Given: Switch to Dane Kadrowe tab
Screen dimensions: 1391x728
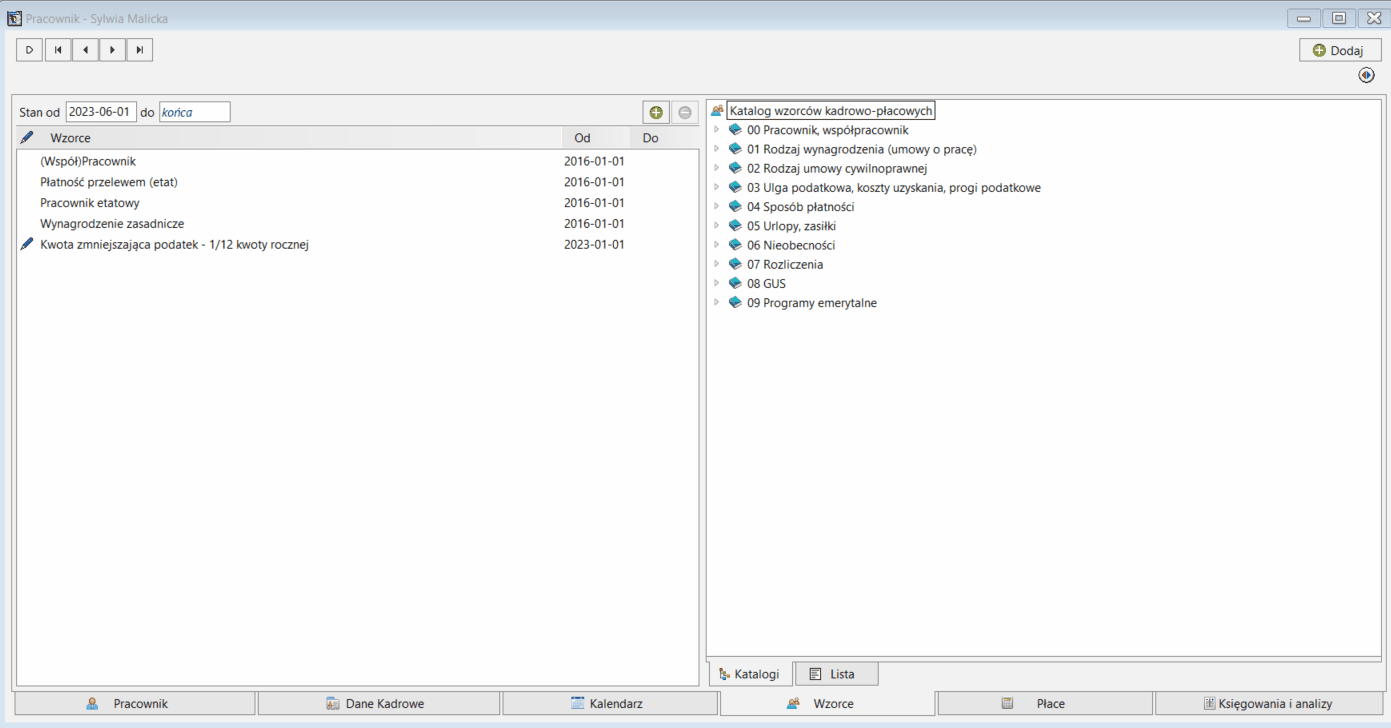Looking at the screenshot, I should [x=379, y=704].
